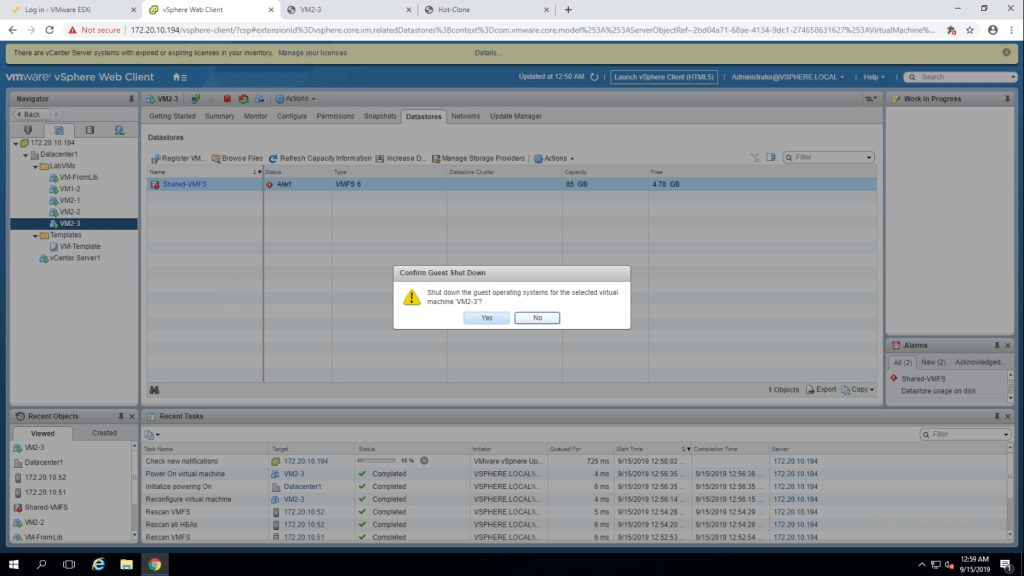Click No in the shutdown dialog
1024x576 pixels.
pyautogui.click(x=537, y=318)
